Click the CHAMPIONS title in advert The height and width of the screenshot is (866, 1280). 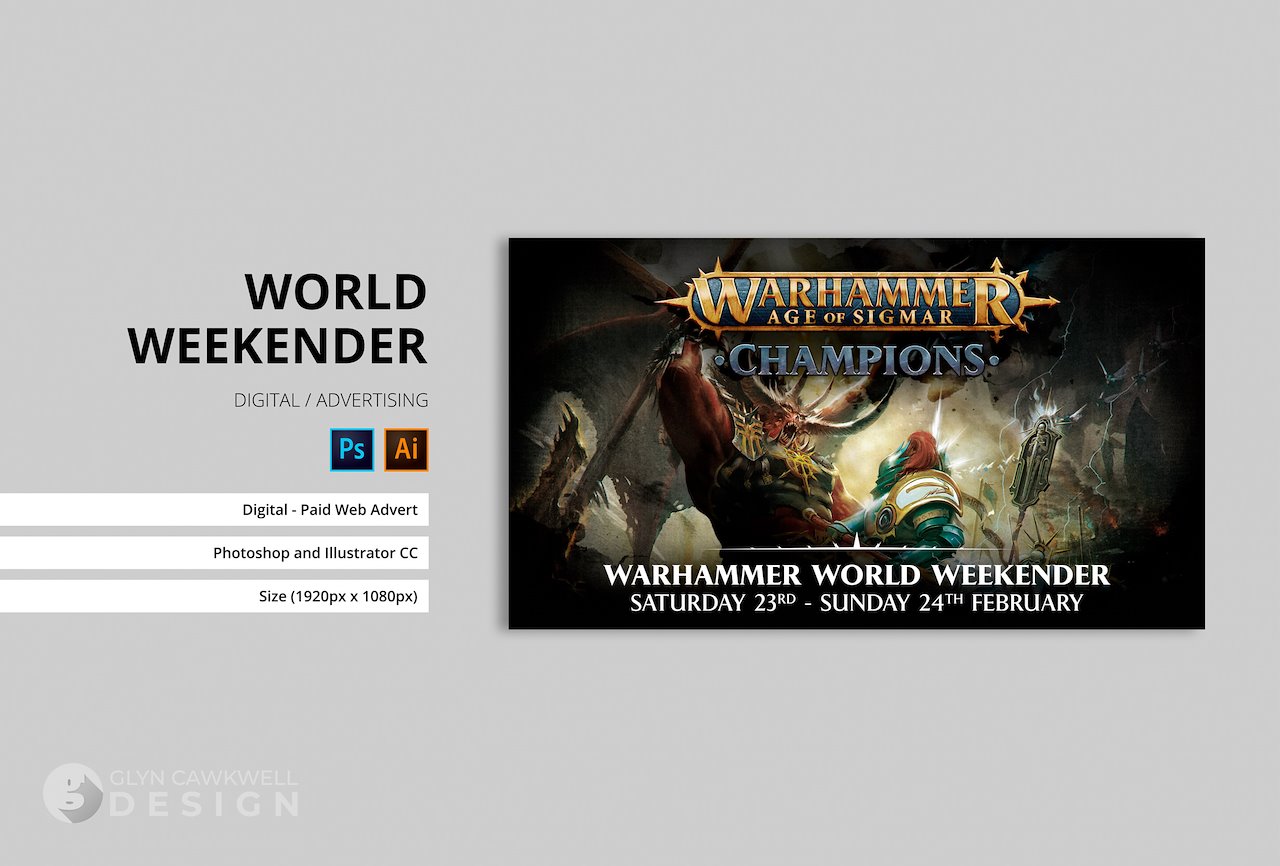856,360
